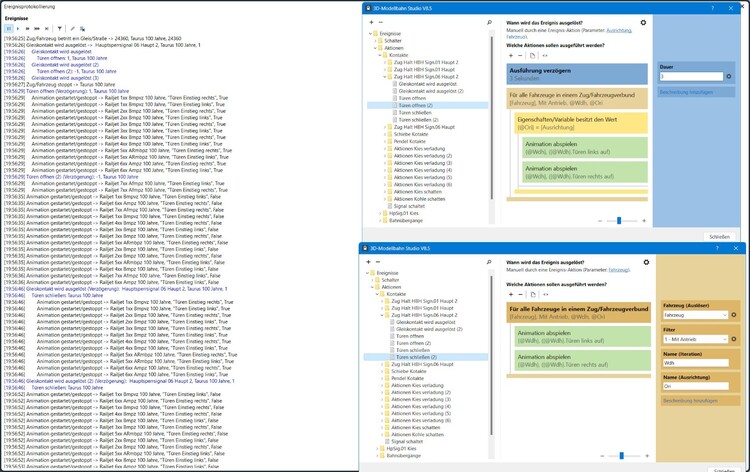The height and width of the screenshot is (472, 750).
Task: Select Türen öffnen in the lower event tree
Action: pos(410,336)
